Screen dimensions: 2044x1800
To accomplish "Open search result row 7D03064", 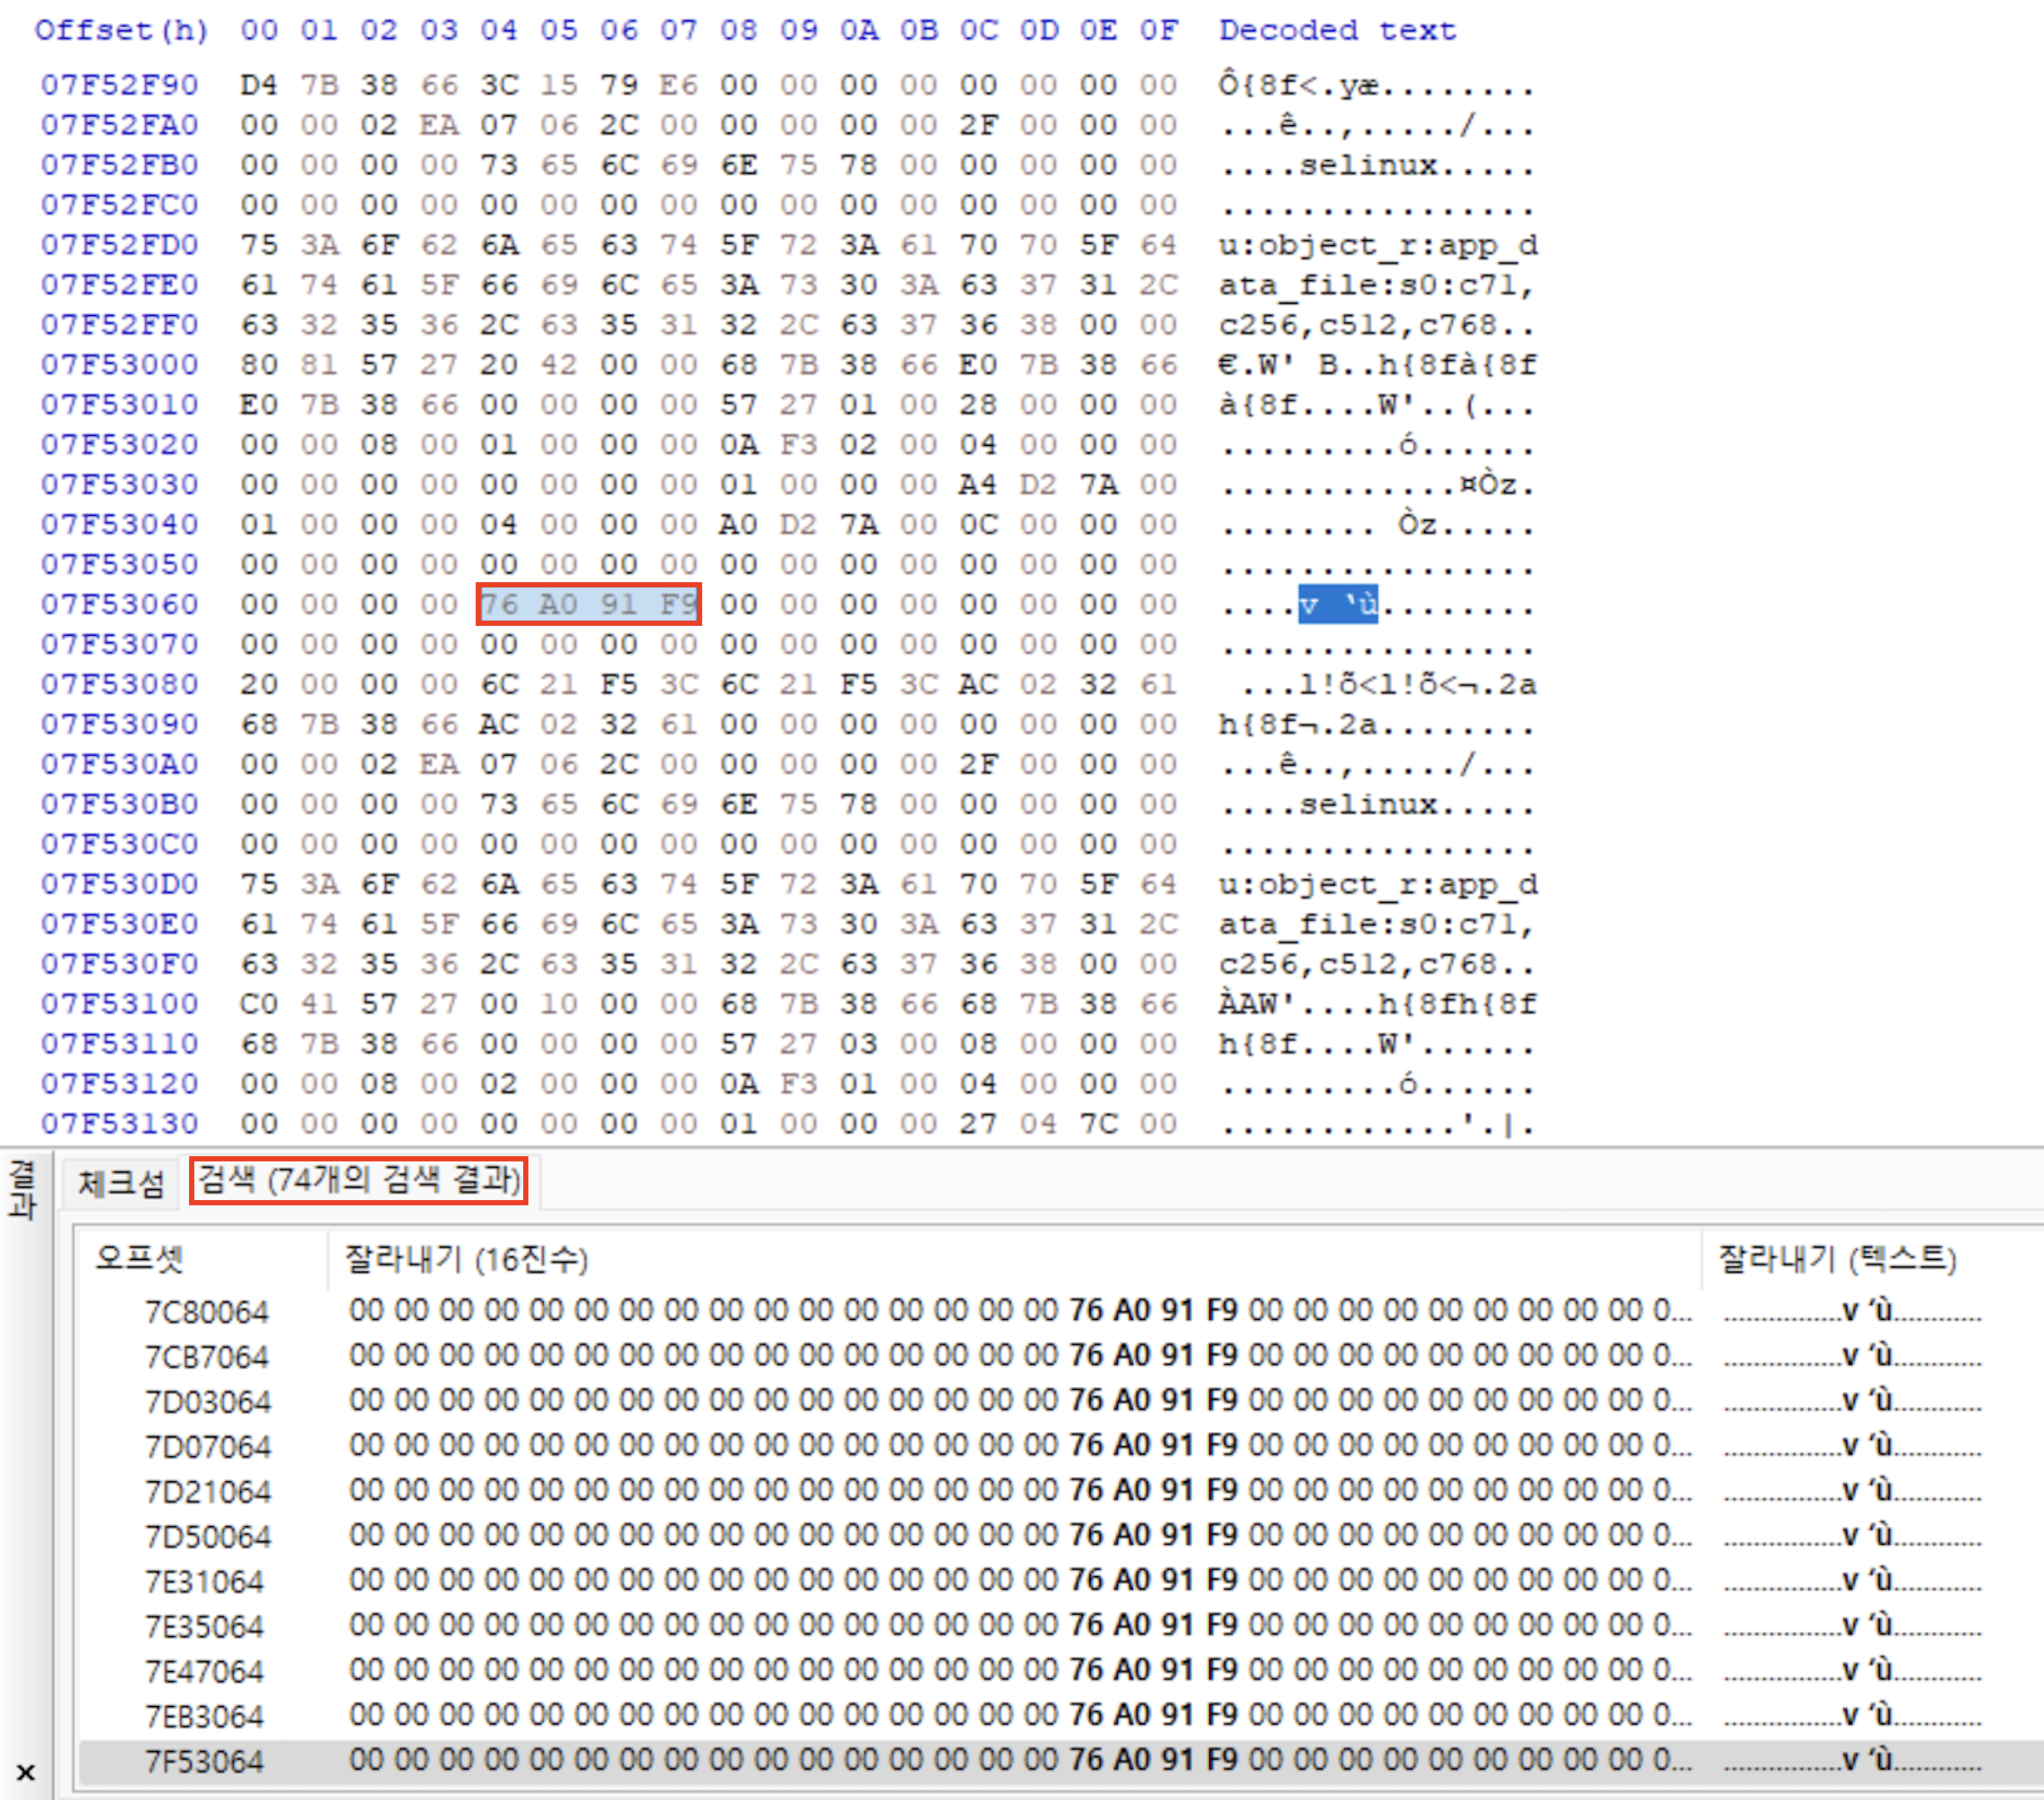I will (207, 1401).
